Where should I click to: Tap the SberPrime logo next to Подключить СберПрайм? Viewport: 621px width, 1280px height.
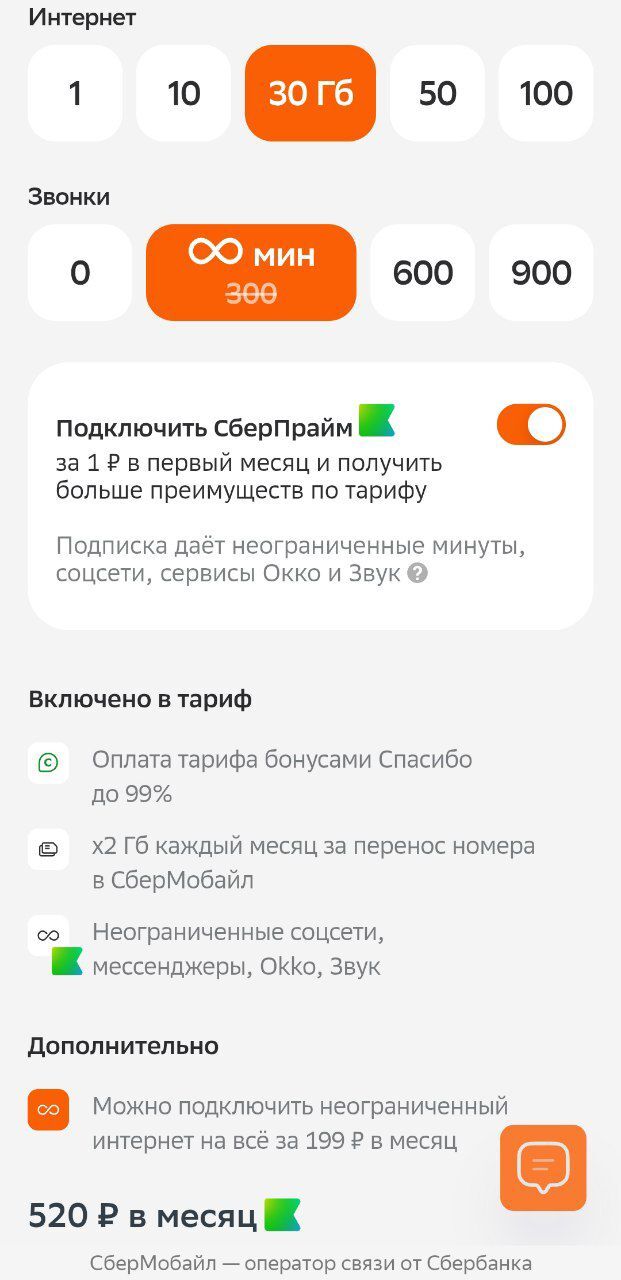coord(377,421)
